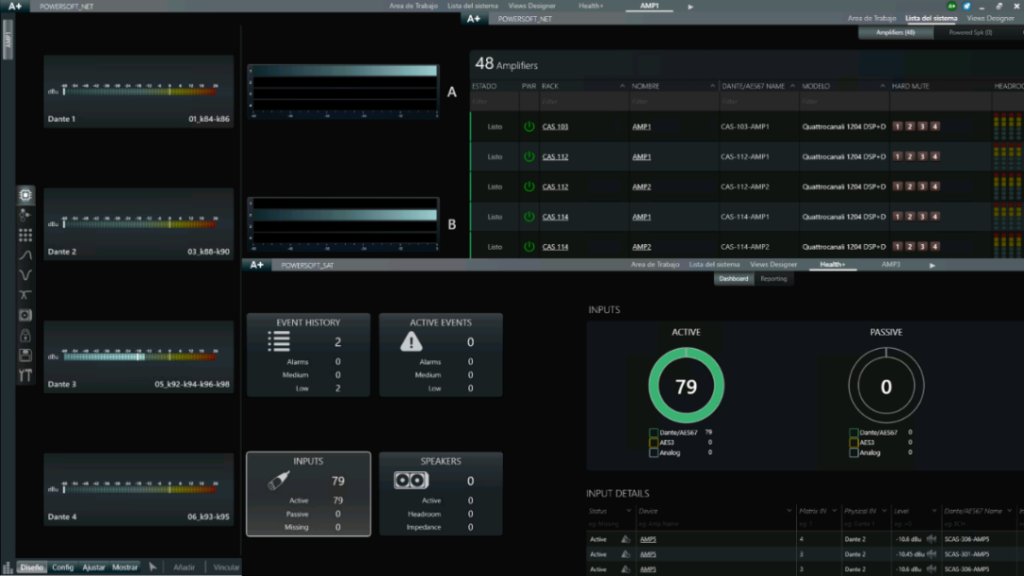This screenshot has height=576, width=1024.
Task: Switch to the Reporting tab
Action: pyautogui.click(x=773, y=279)
